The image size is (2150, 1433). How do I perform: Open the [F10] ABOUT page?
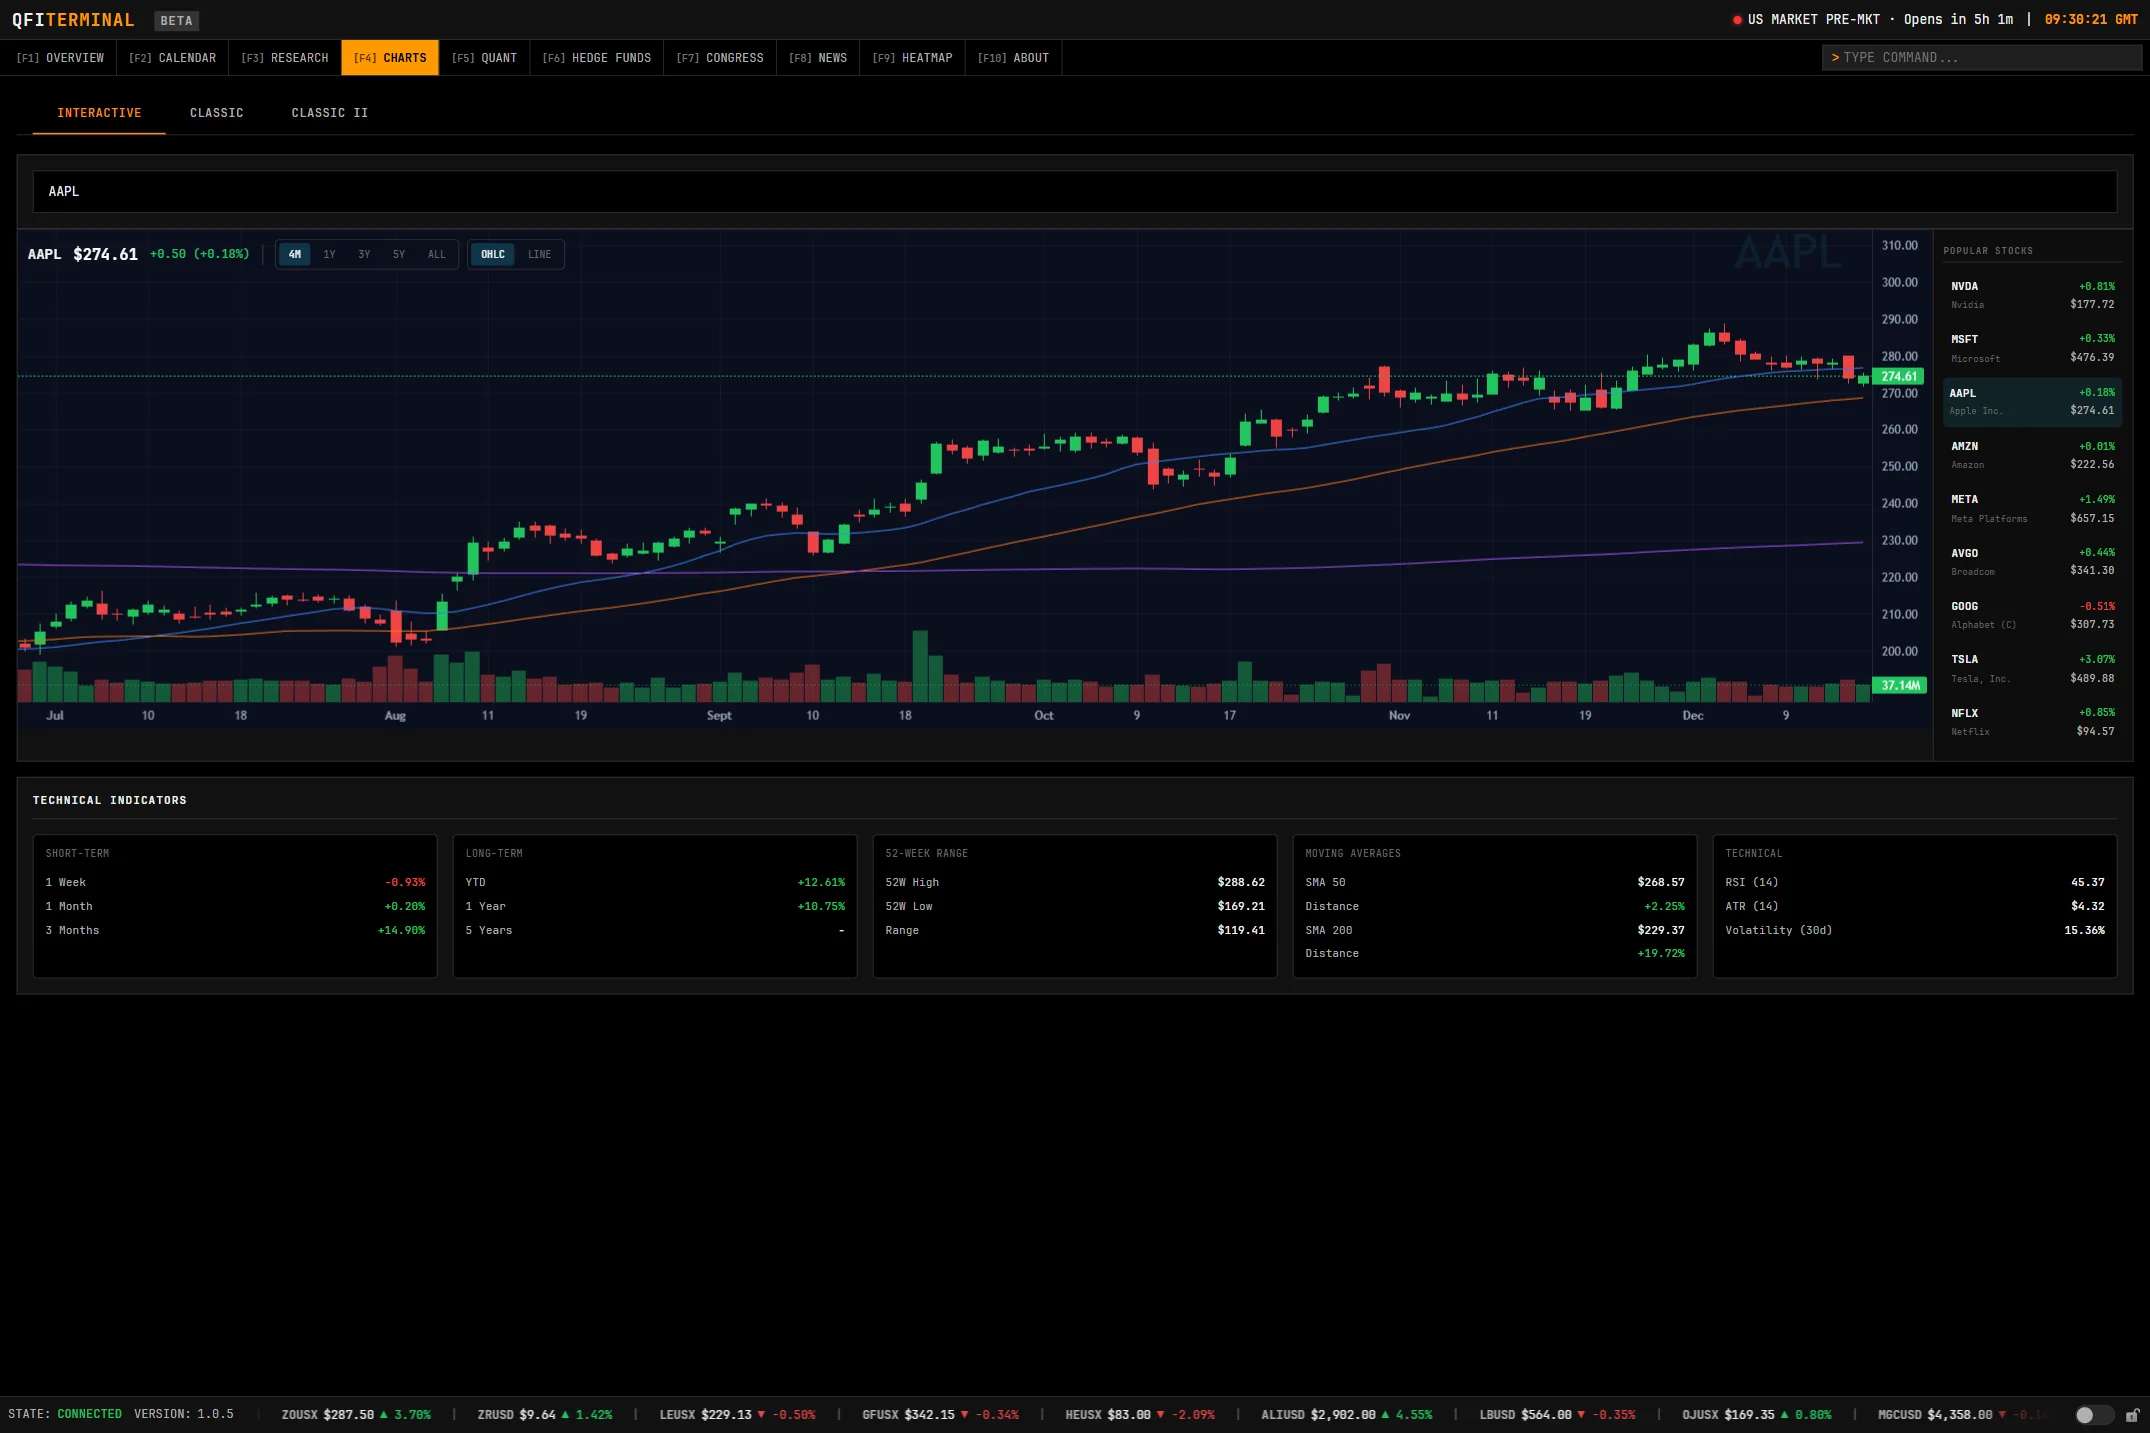[x=1013, y=57]
